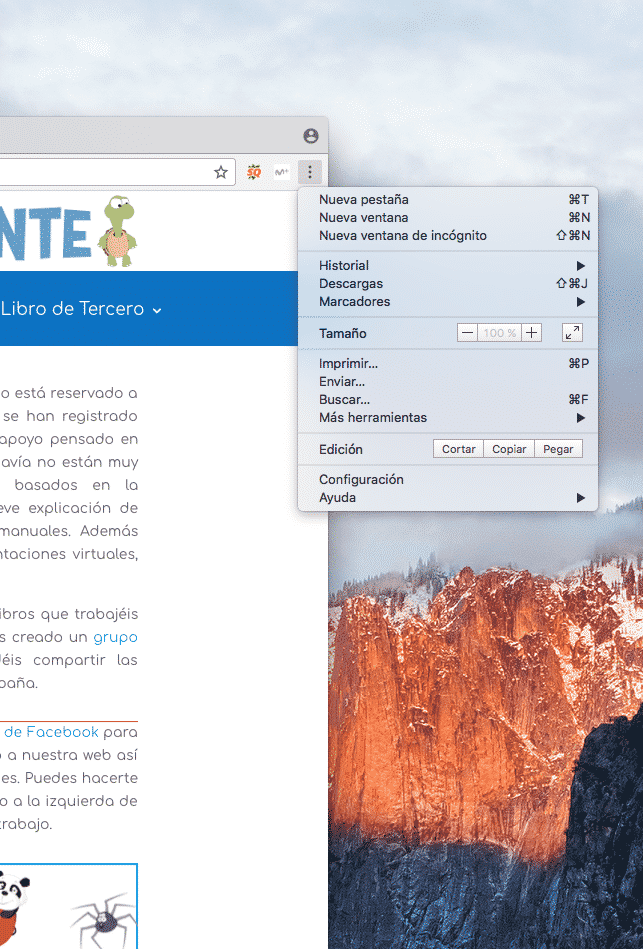Select Nueva ventana de incógnito
This screenshot has width=643, height=949.
403,235
